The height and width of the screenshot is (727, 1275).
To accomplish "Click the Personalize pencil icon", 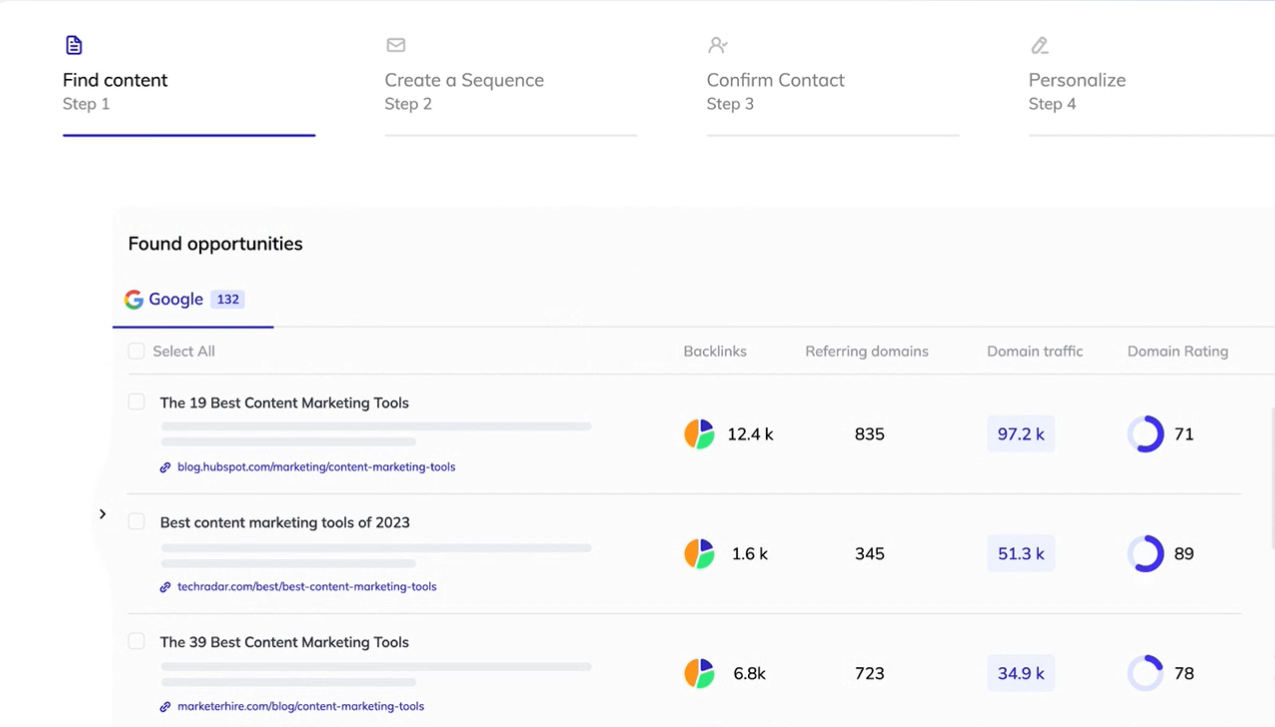I will coord(1040,45).
